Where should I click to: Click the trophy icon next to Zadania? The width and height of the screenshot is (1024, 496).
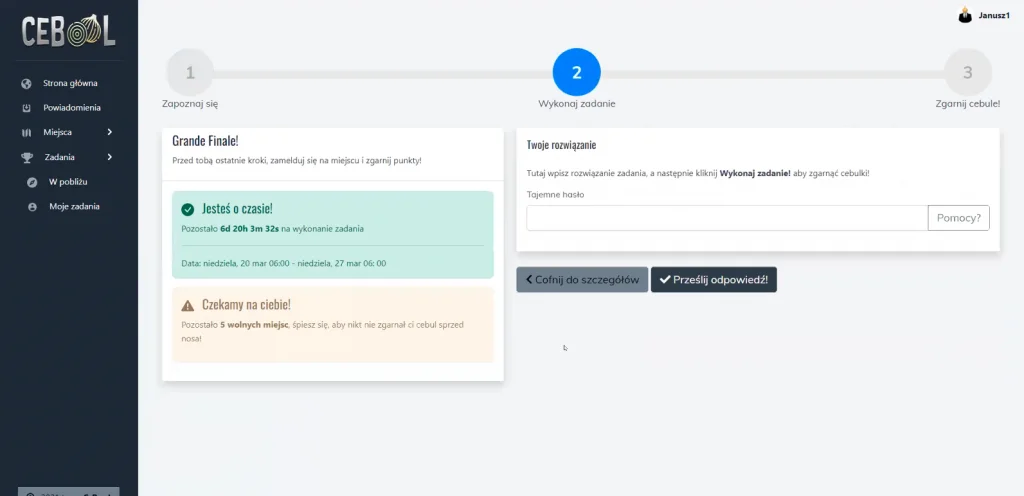(27, 157)
